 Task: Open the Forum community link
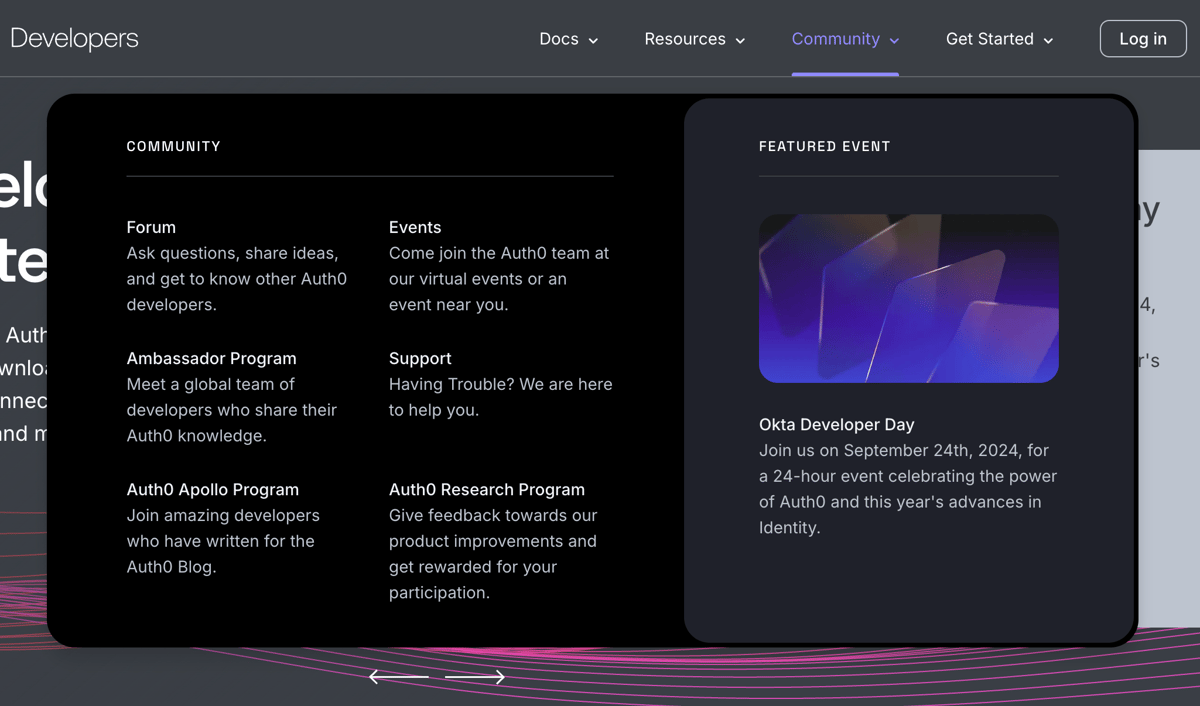(x=151, y=227)
